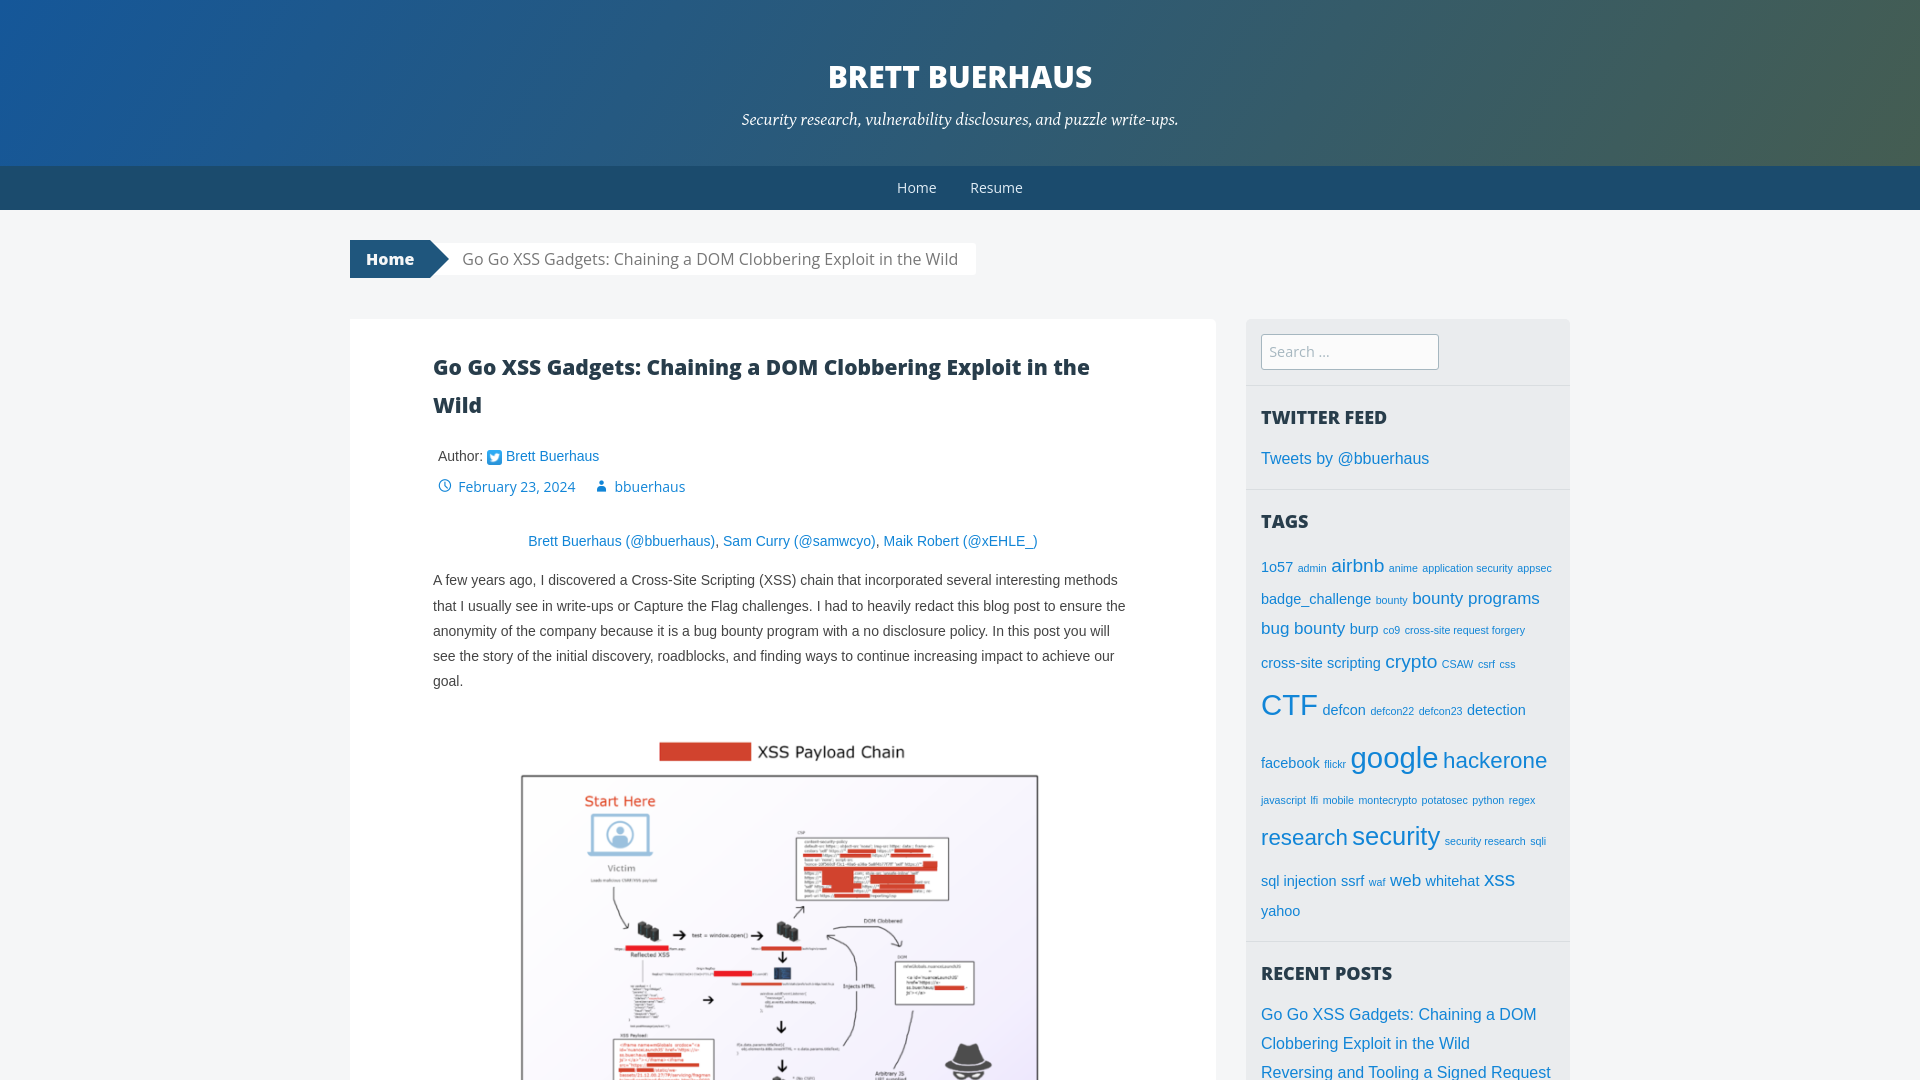
Task: Click the crypto tag in sidebar
Action: [1411, 662]
